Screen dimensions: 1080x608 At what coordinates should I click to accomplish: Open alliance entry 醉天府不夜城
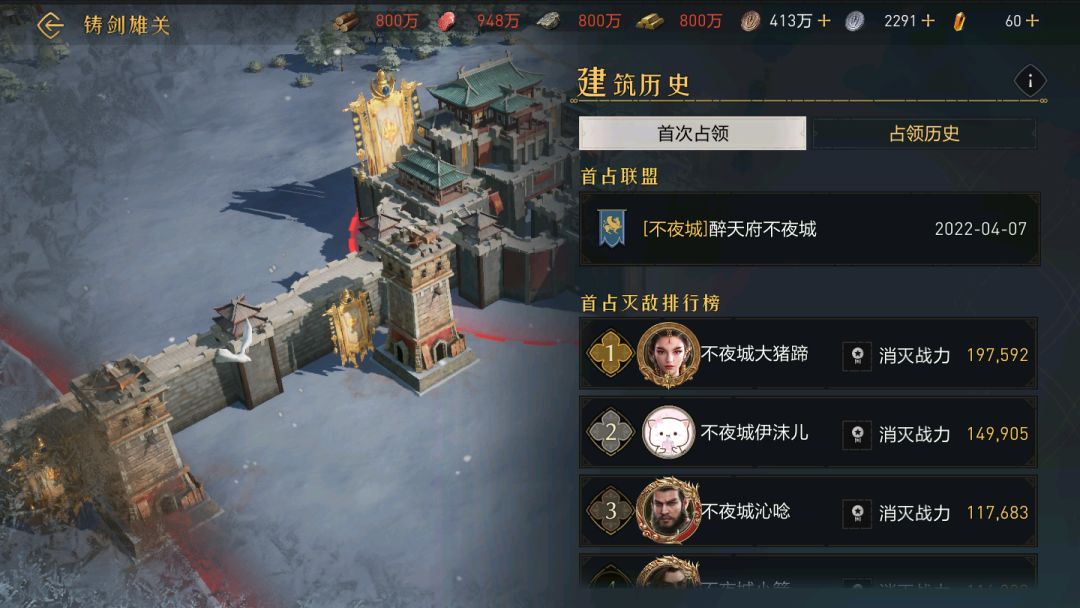[810, 229]
